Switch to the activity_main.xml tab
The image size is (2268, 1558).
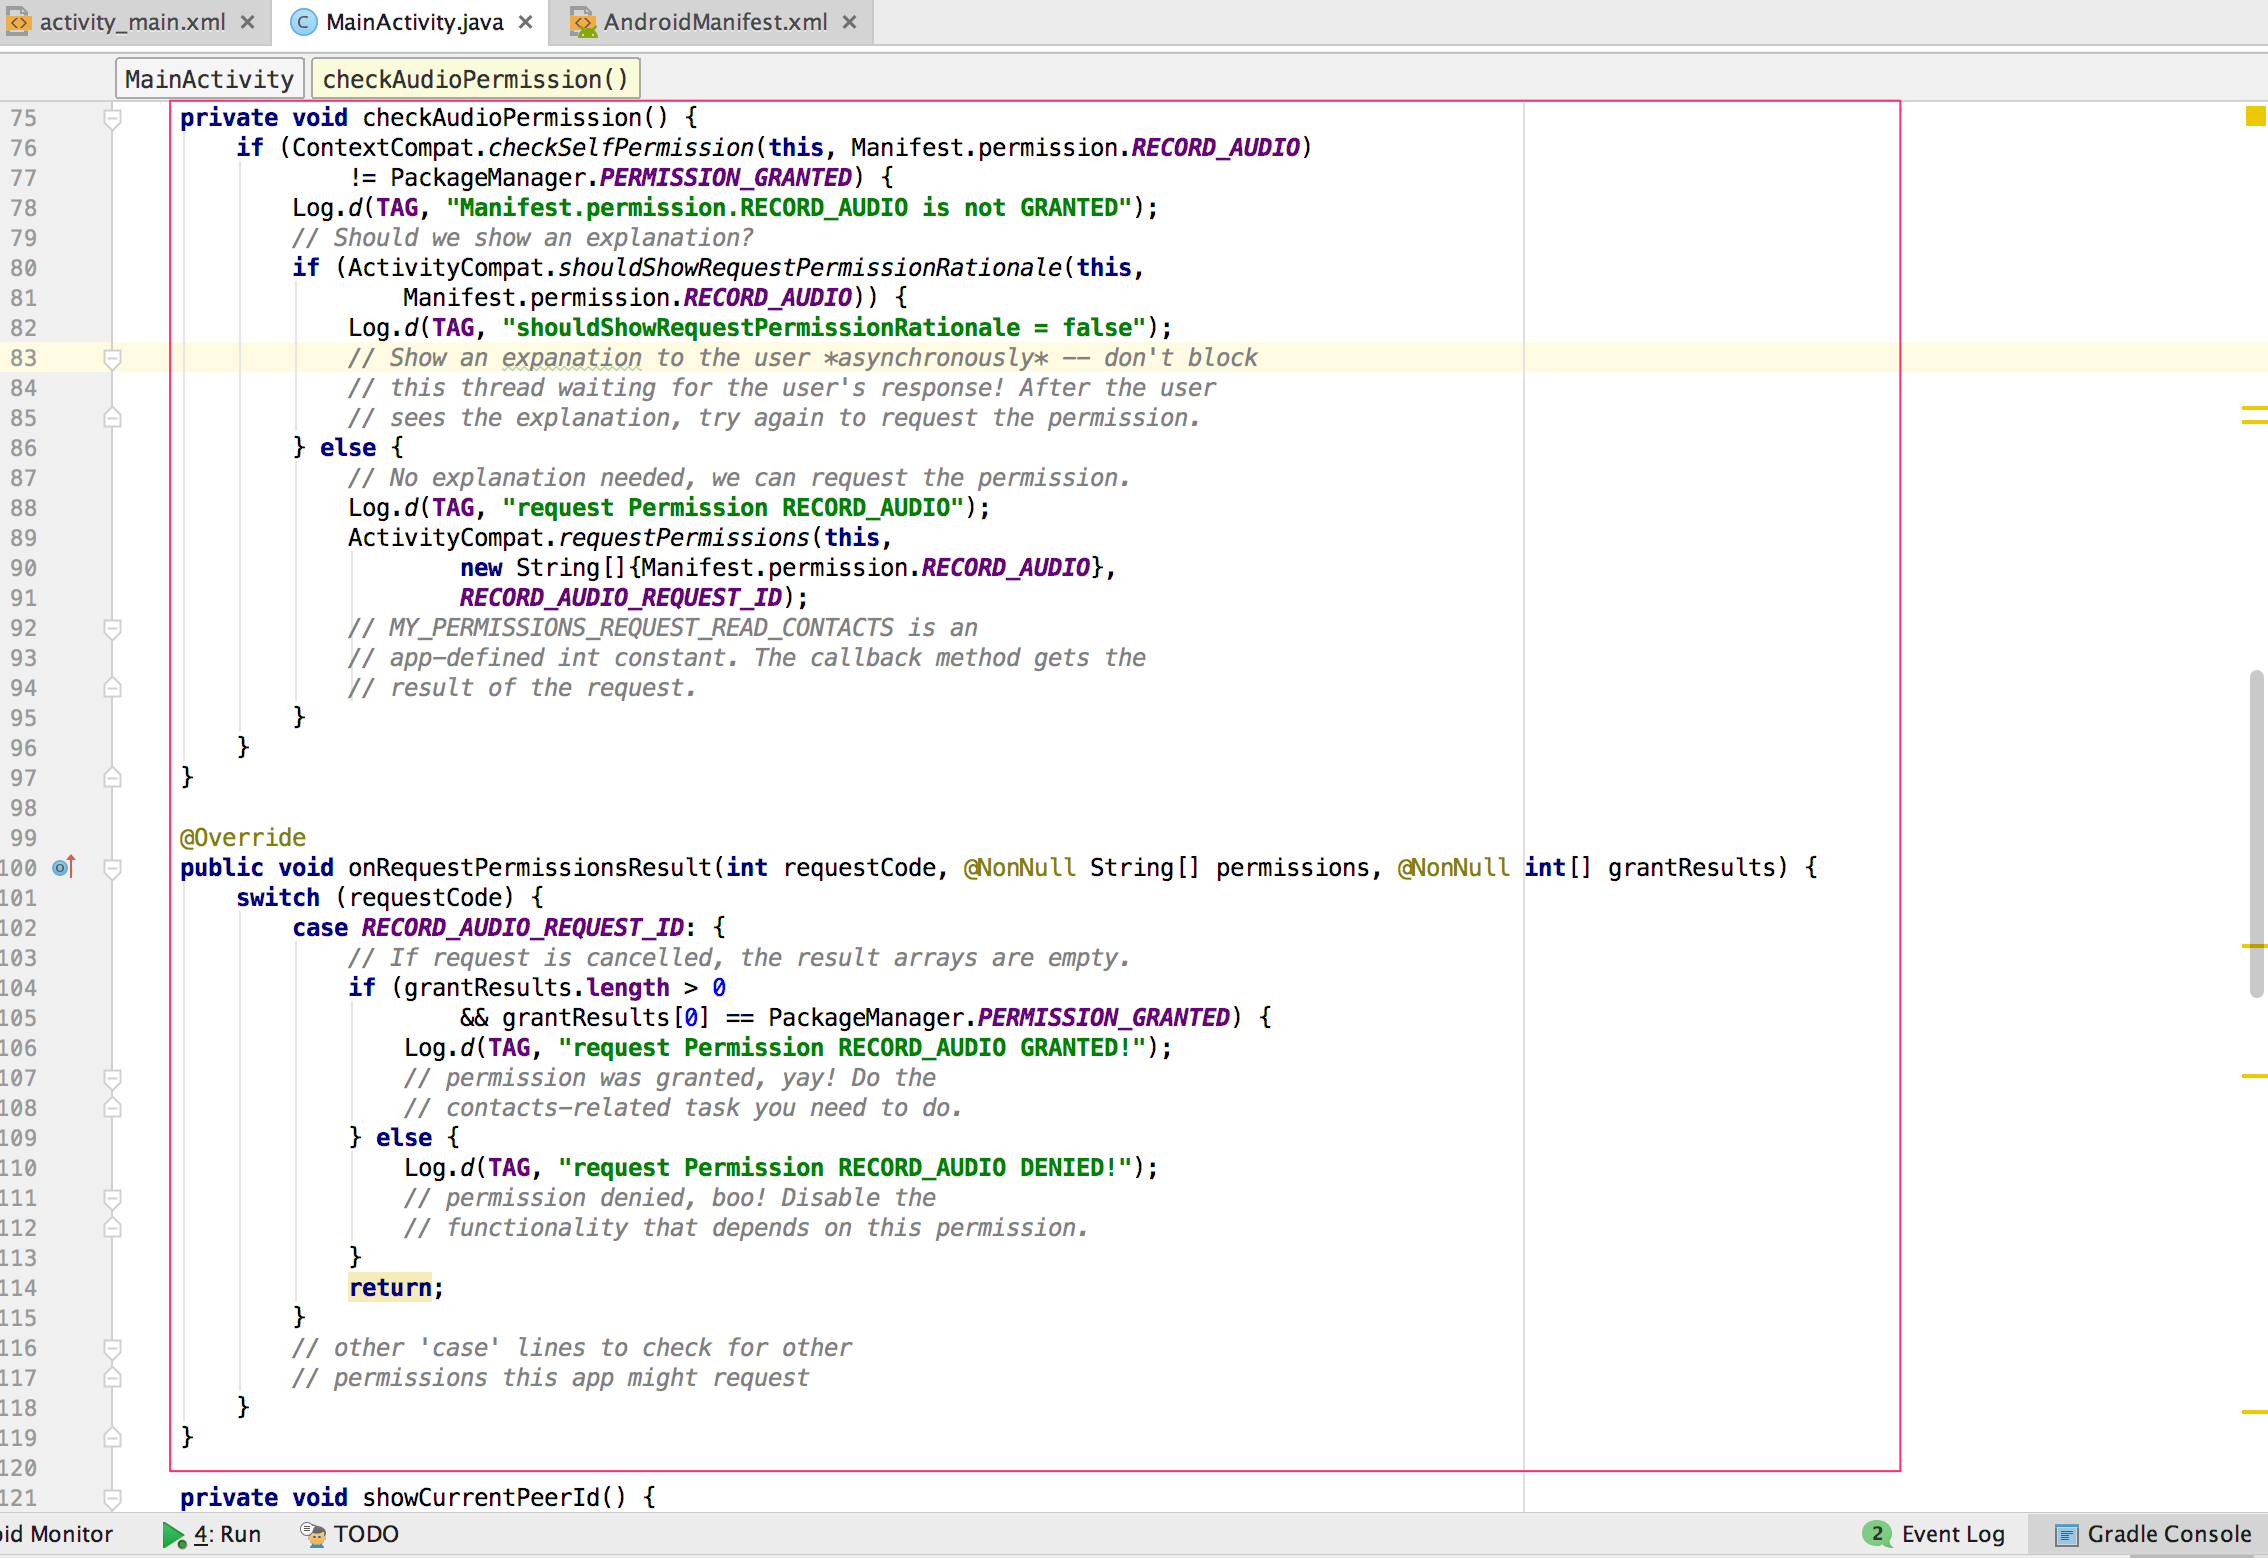coord(130,21)
